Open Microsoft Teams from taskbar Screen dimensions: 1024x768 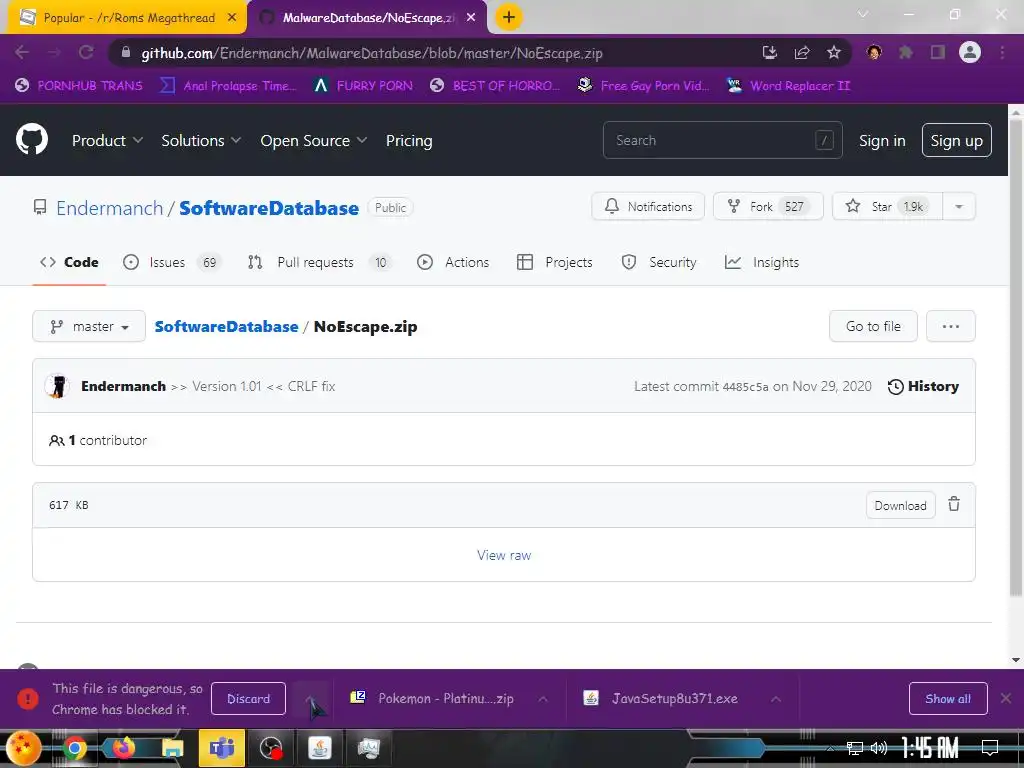[x=221, y=748]
